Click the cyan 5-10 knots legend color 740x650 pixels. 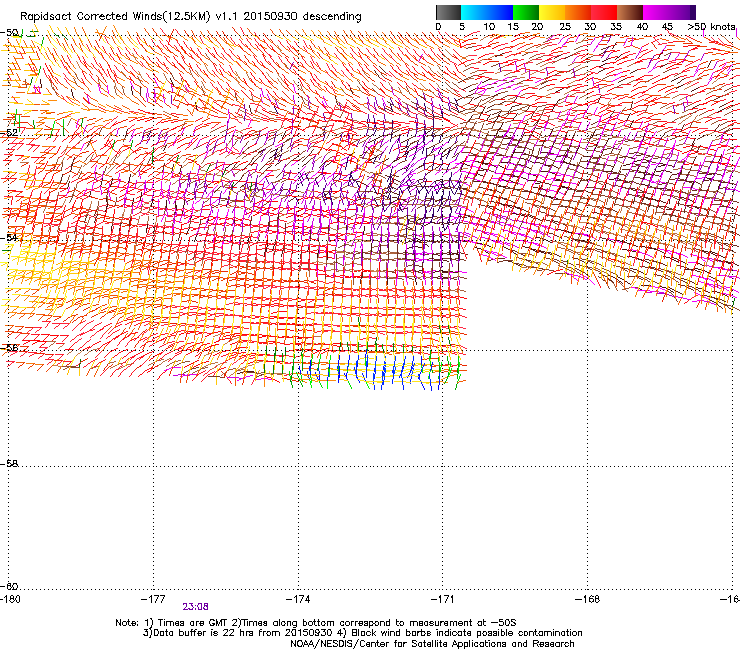[474, 12]
